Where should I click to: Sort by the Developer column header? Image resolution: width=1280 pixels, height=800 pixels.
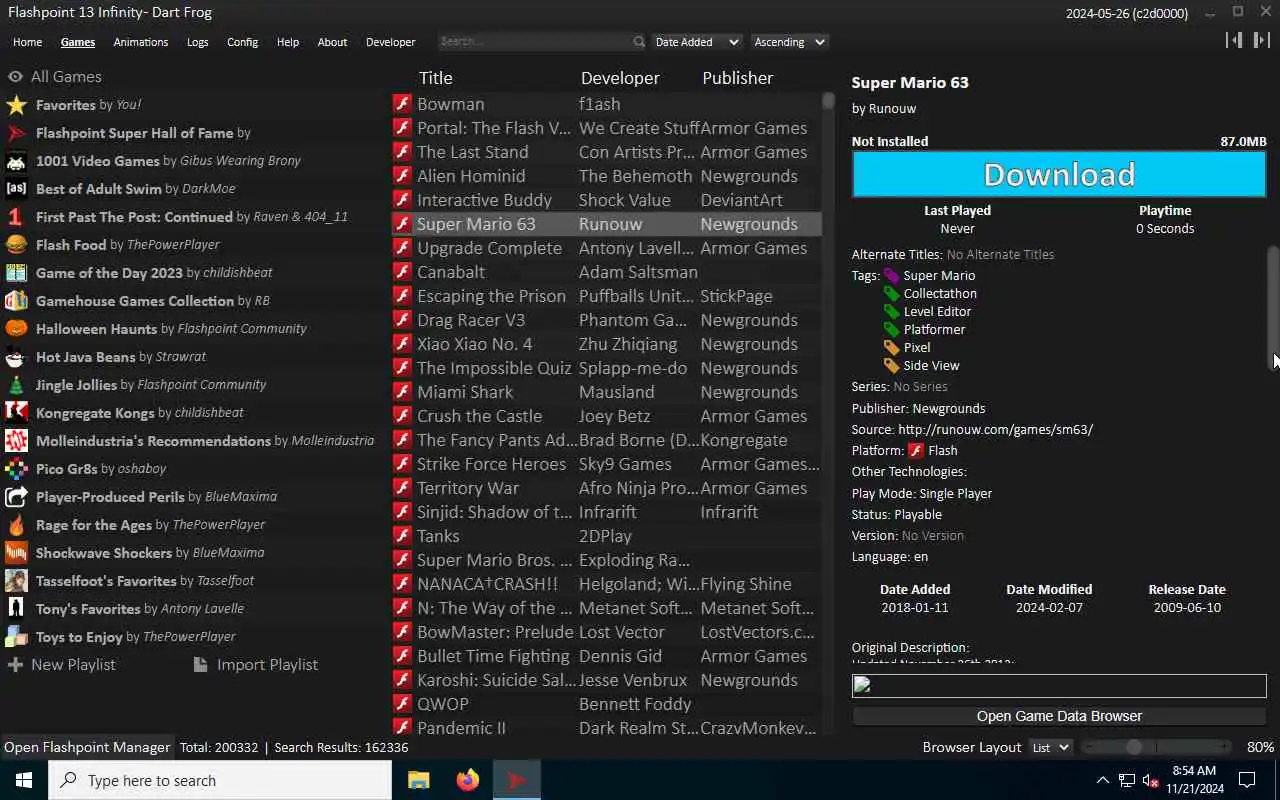[x=620, y=78]
